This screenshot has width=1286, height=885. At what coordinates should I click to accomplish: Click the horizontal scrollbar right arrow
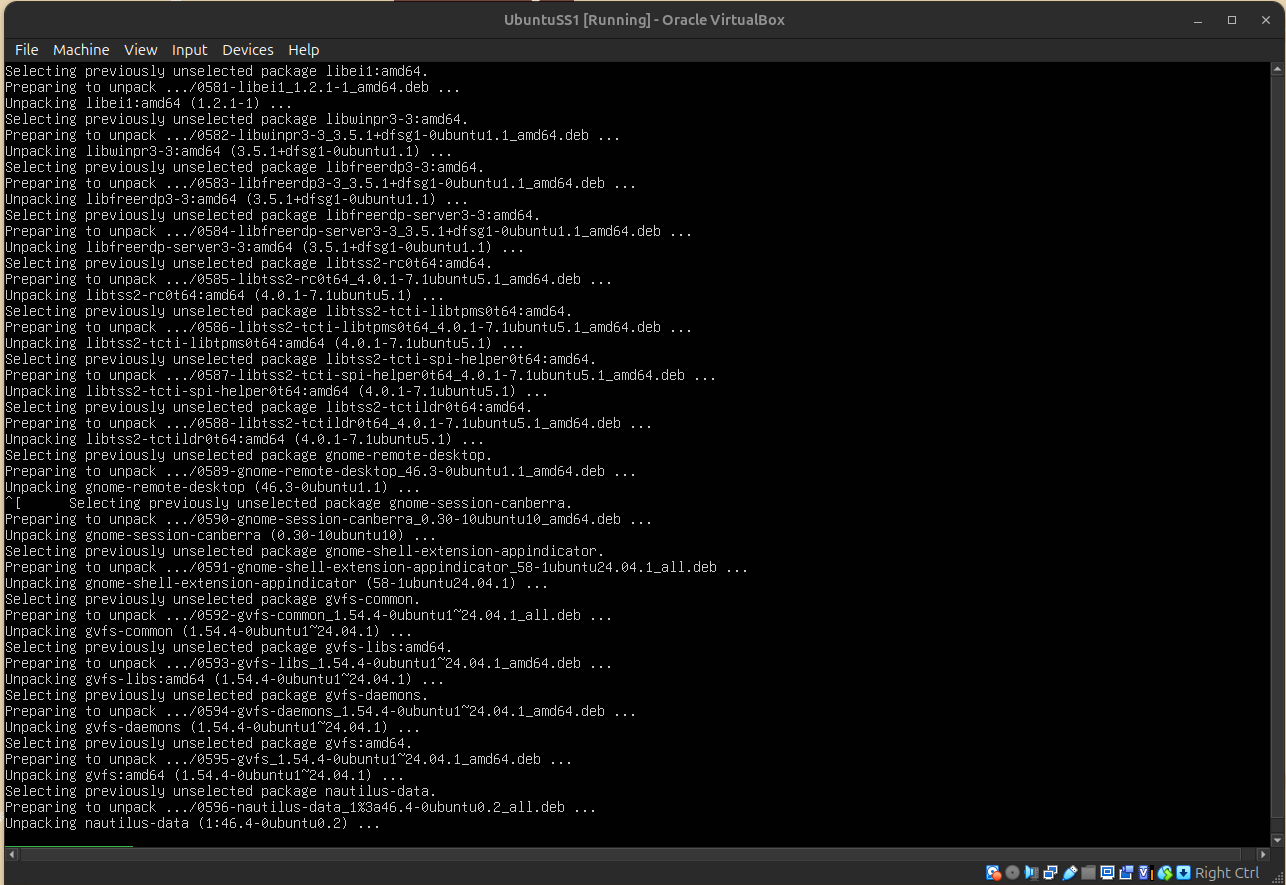1262,855
